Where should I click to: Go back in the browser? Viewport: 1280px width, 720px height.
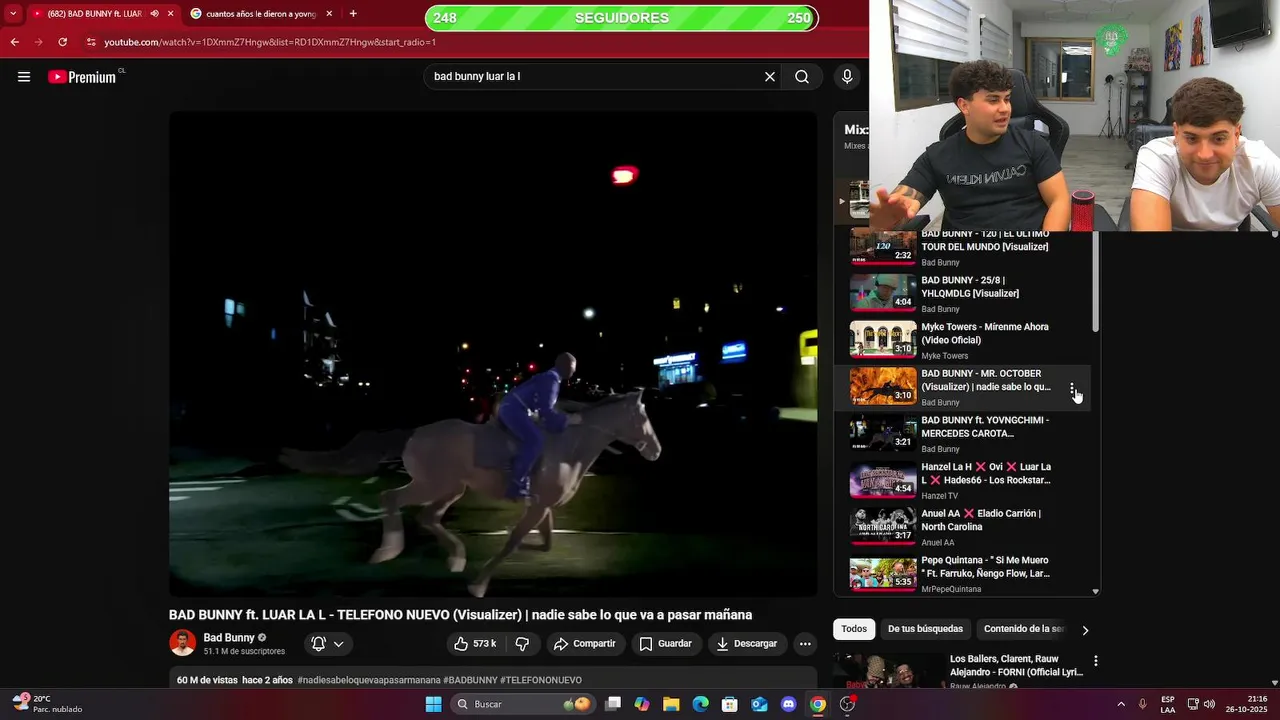(x=14, y=42)
